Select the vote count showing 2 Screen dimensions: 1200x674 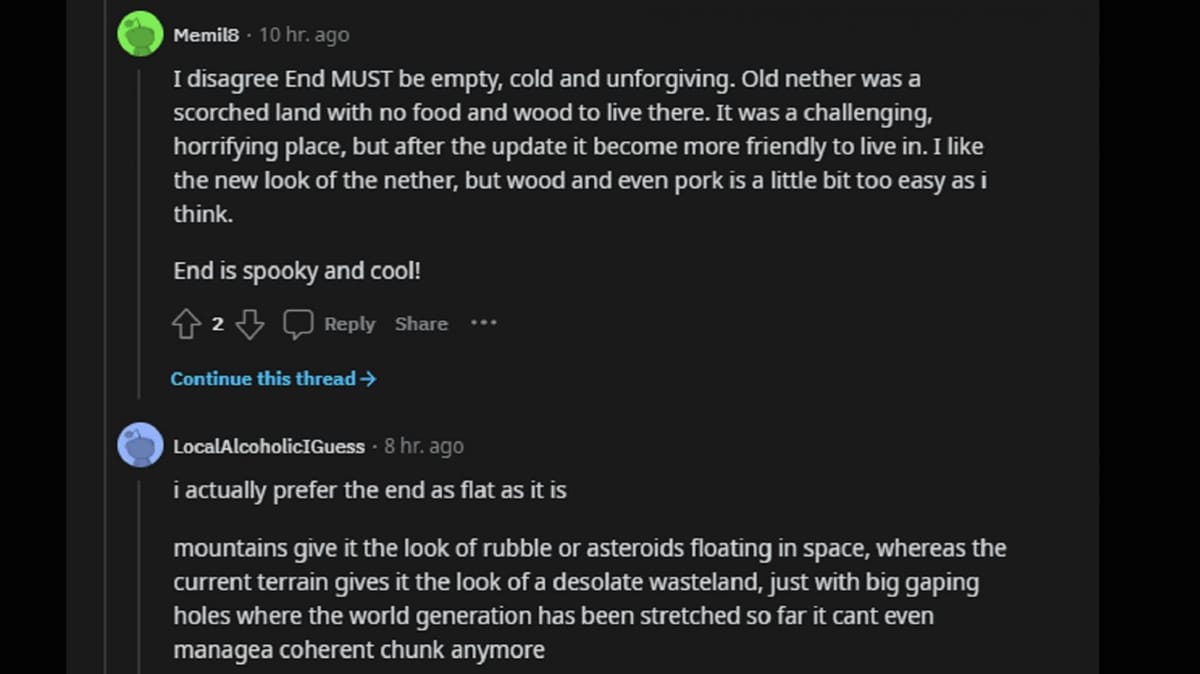pos(218,324)
